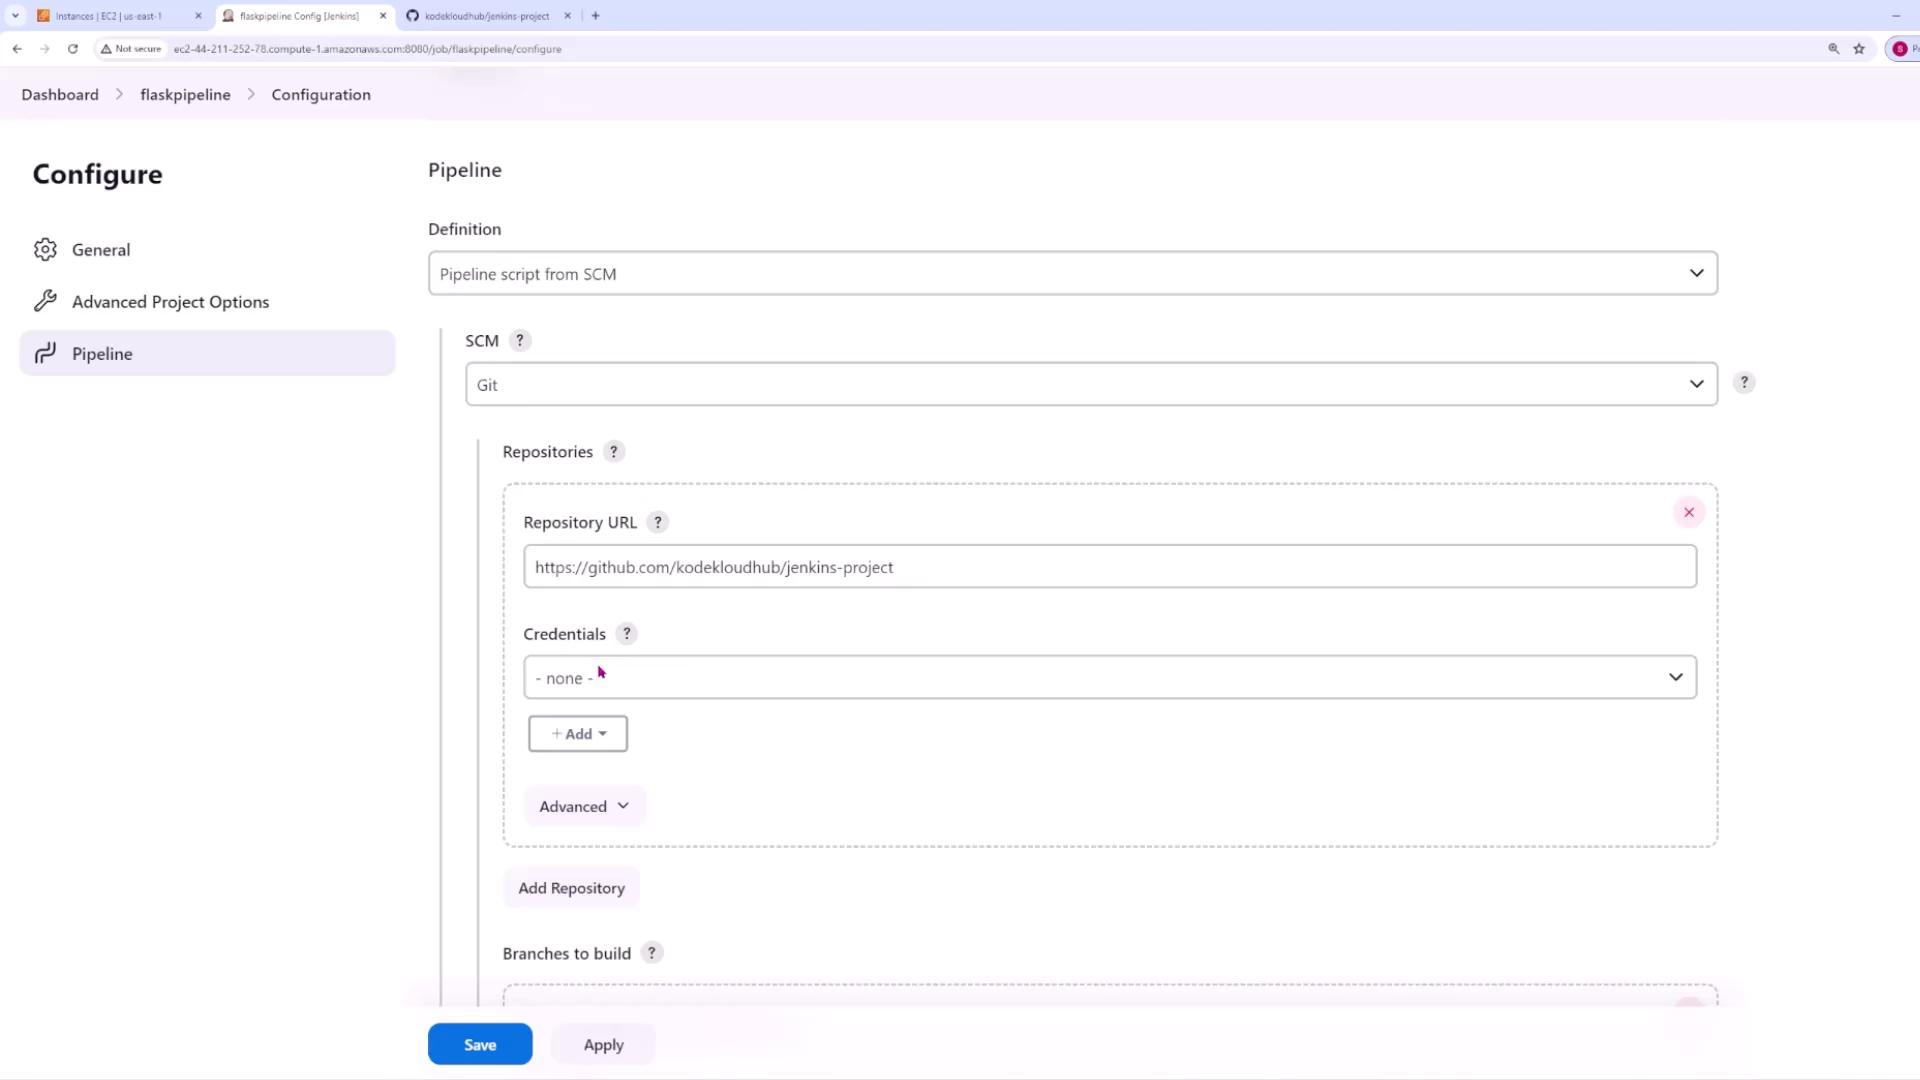Open help for Branches to build
The height and width of the screenshot is (1080, 1920).
coord(652,953)
